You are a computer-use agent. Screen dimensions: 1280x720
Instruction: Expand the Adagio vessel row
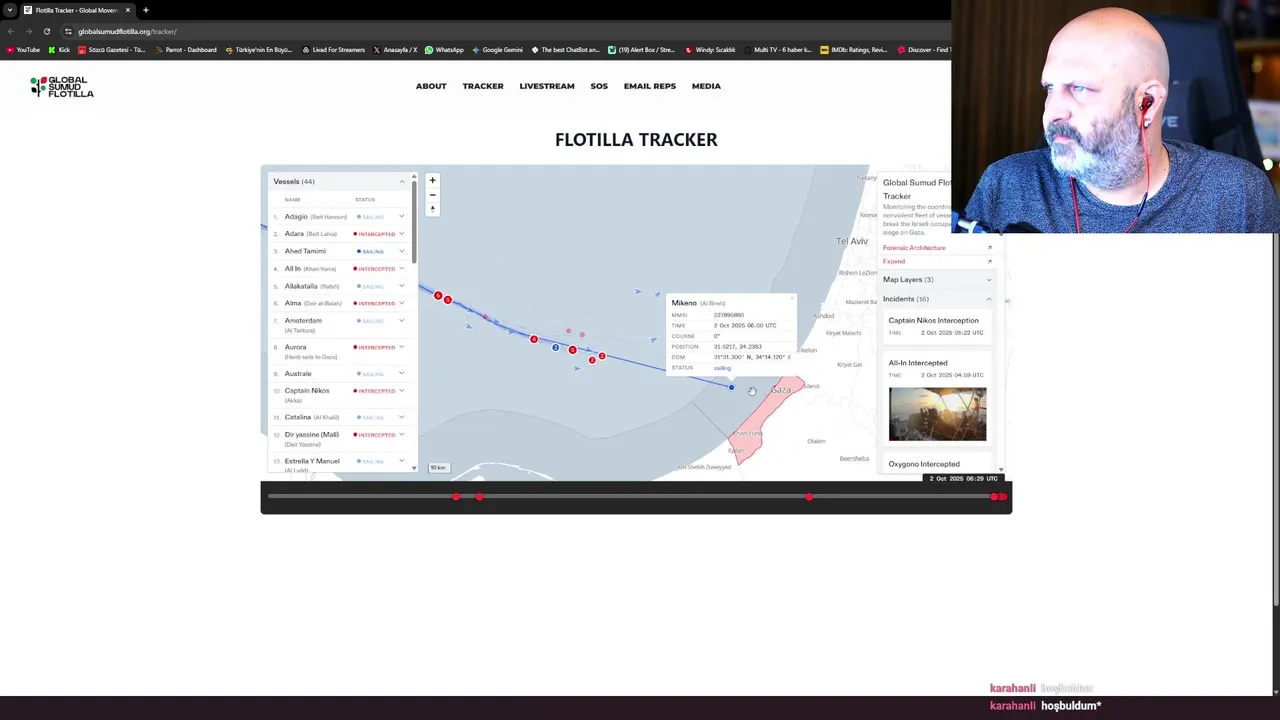point(402,216)
